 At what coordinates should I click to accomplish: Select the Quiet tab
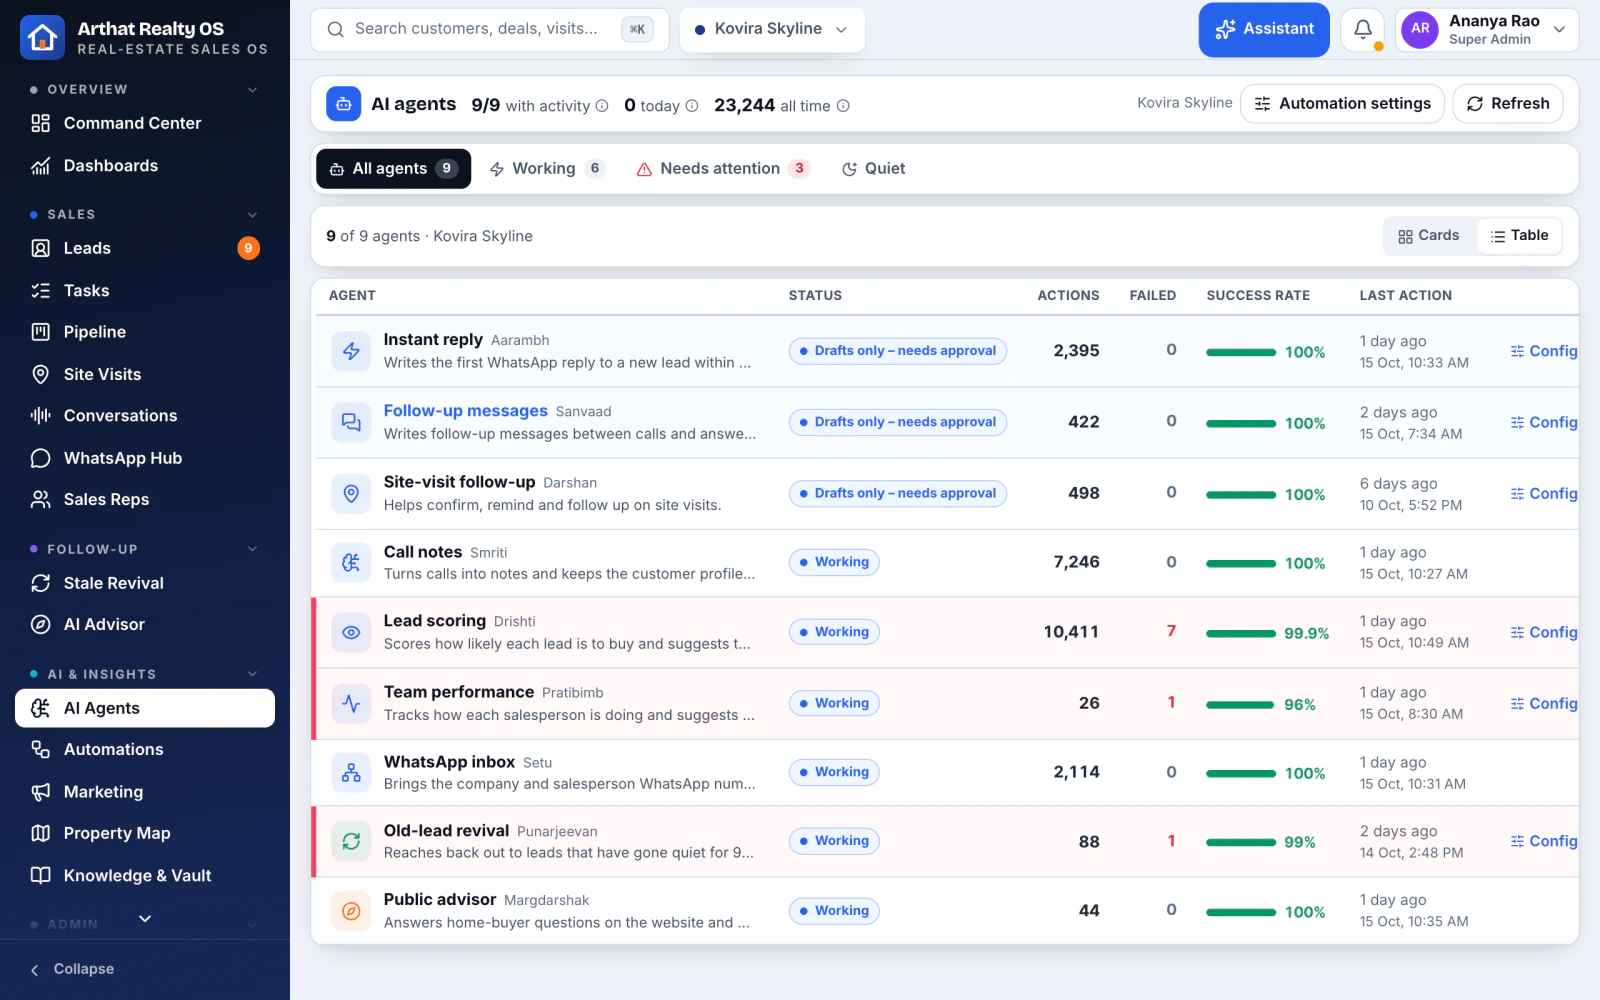tap(874, 169)
